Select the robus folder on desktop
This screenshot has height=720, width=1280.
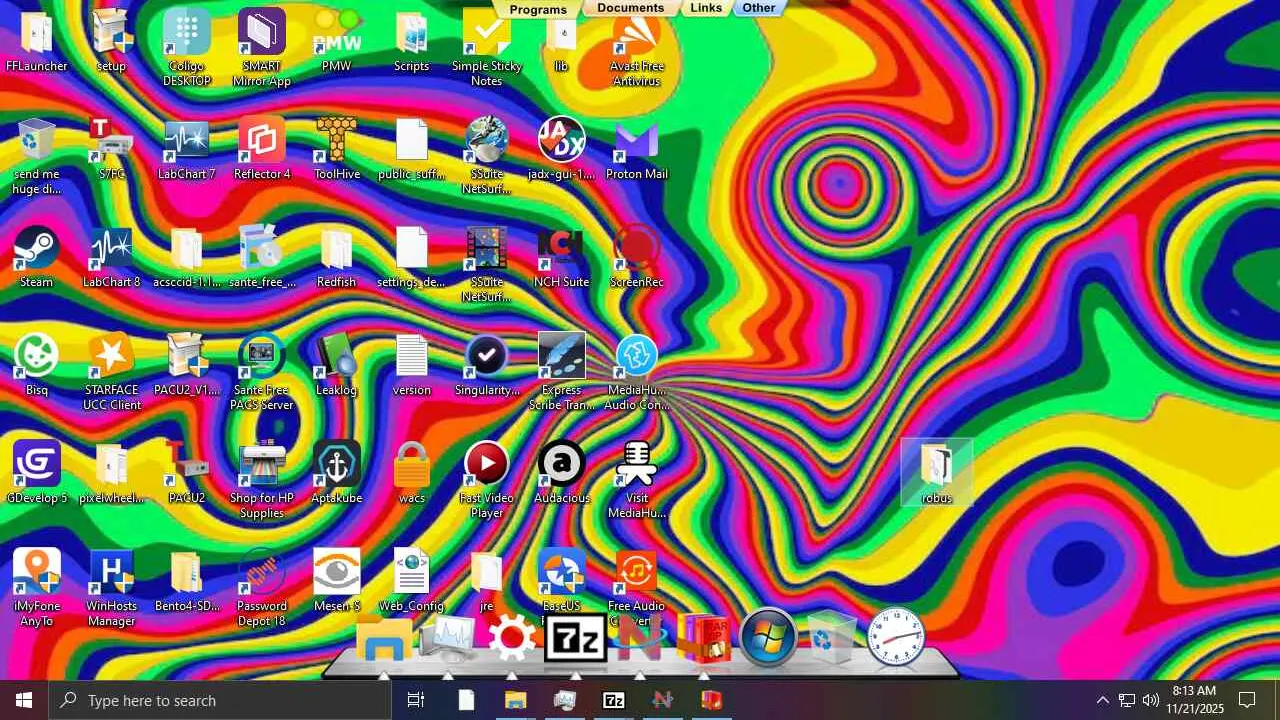tap(937, 473)
